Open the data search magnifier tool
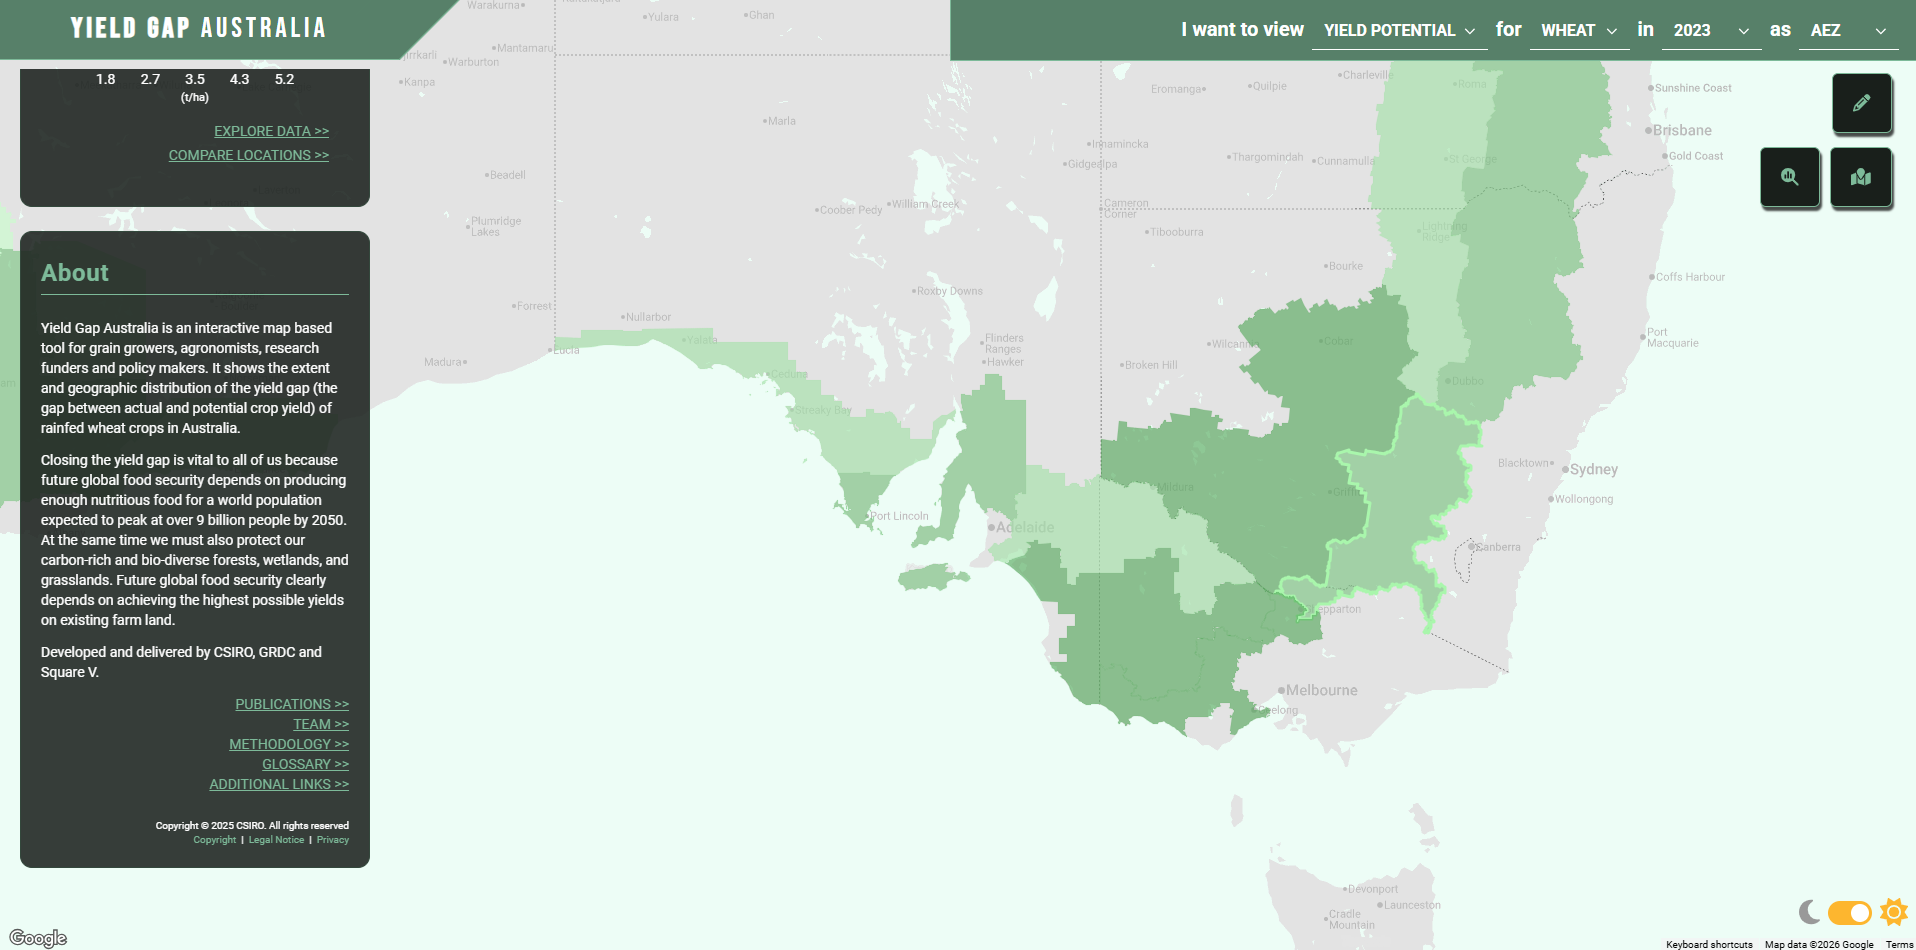This screenshot has height=950, width=1916. pos(1789,177)
